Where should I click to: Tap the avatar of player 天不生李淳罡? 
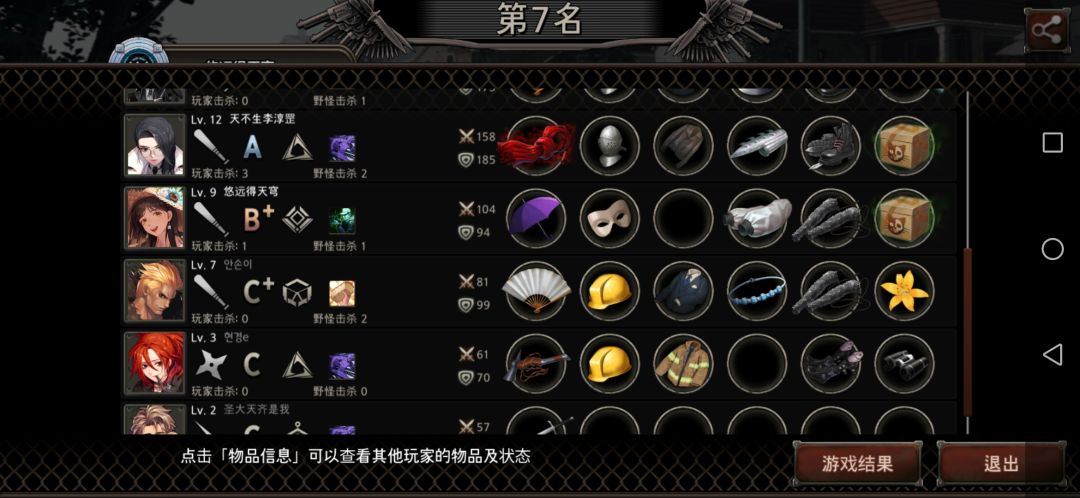tap(155, 145)
